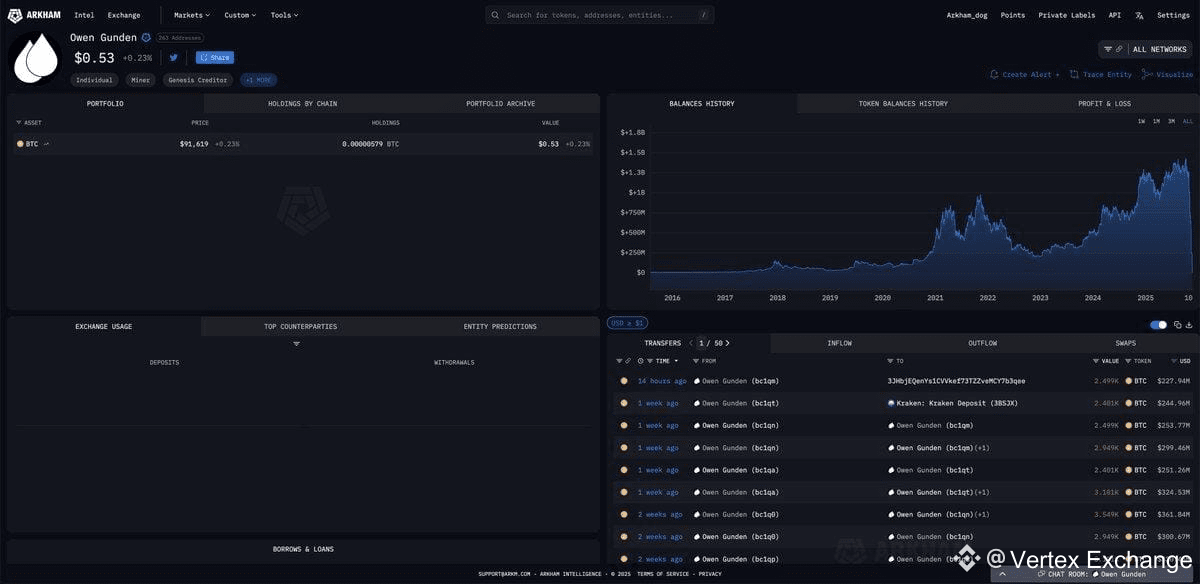The height and width of the screenshot is (584, 1200).
Task: Click the copy icon above transfers table
Action: (1178, 325)
